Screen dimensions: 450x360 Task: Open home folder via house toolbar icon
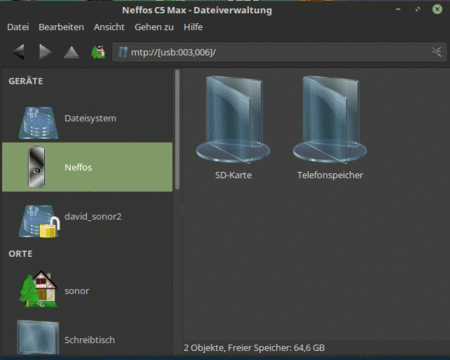98,52
